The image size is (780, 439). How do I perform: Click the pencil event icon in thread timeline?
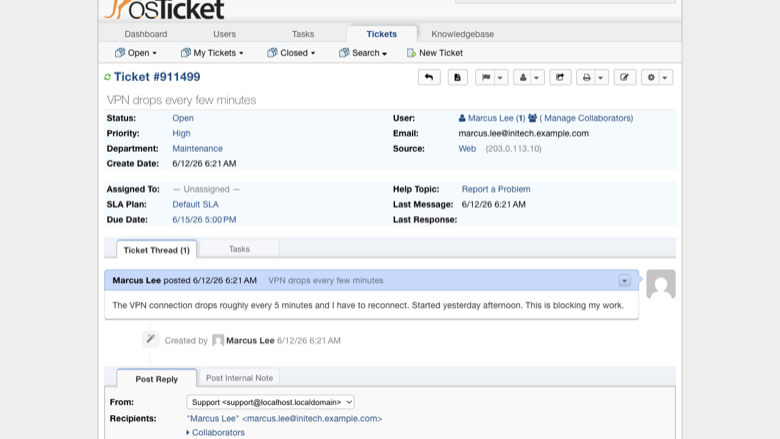coord(150,339)
